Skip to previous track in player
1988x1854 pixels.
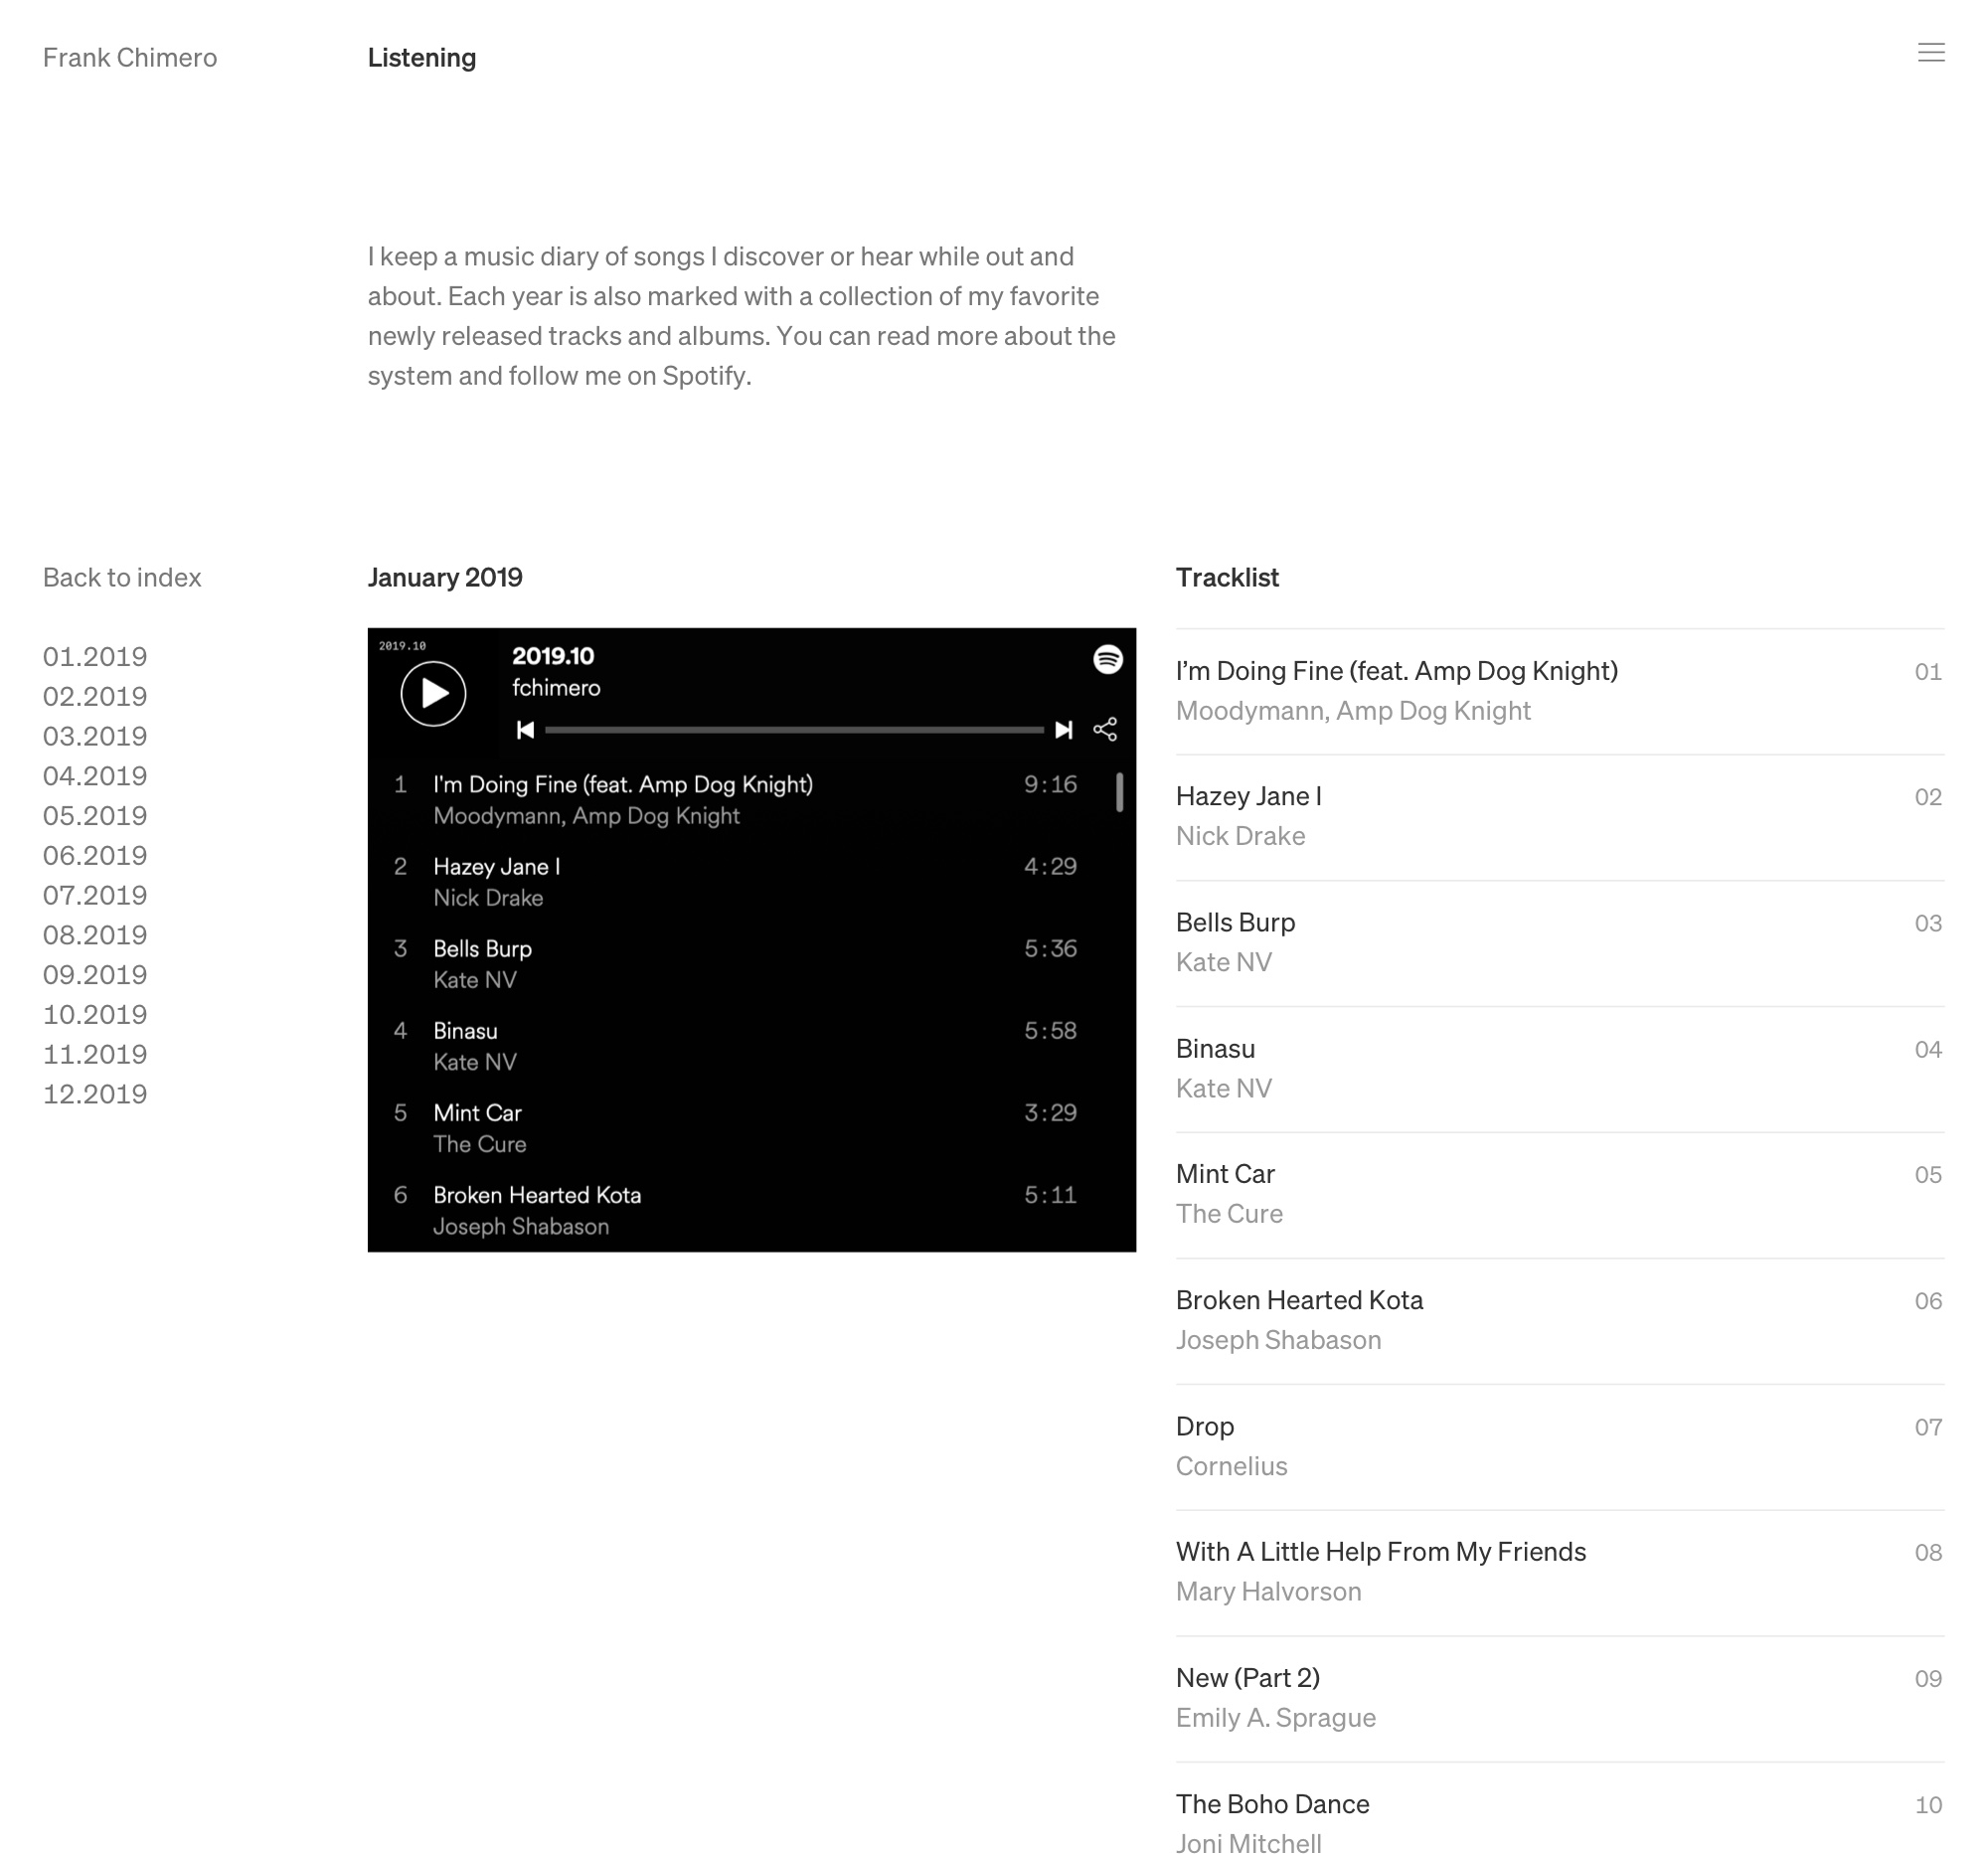(525, 730)
